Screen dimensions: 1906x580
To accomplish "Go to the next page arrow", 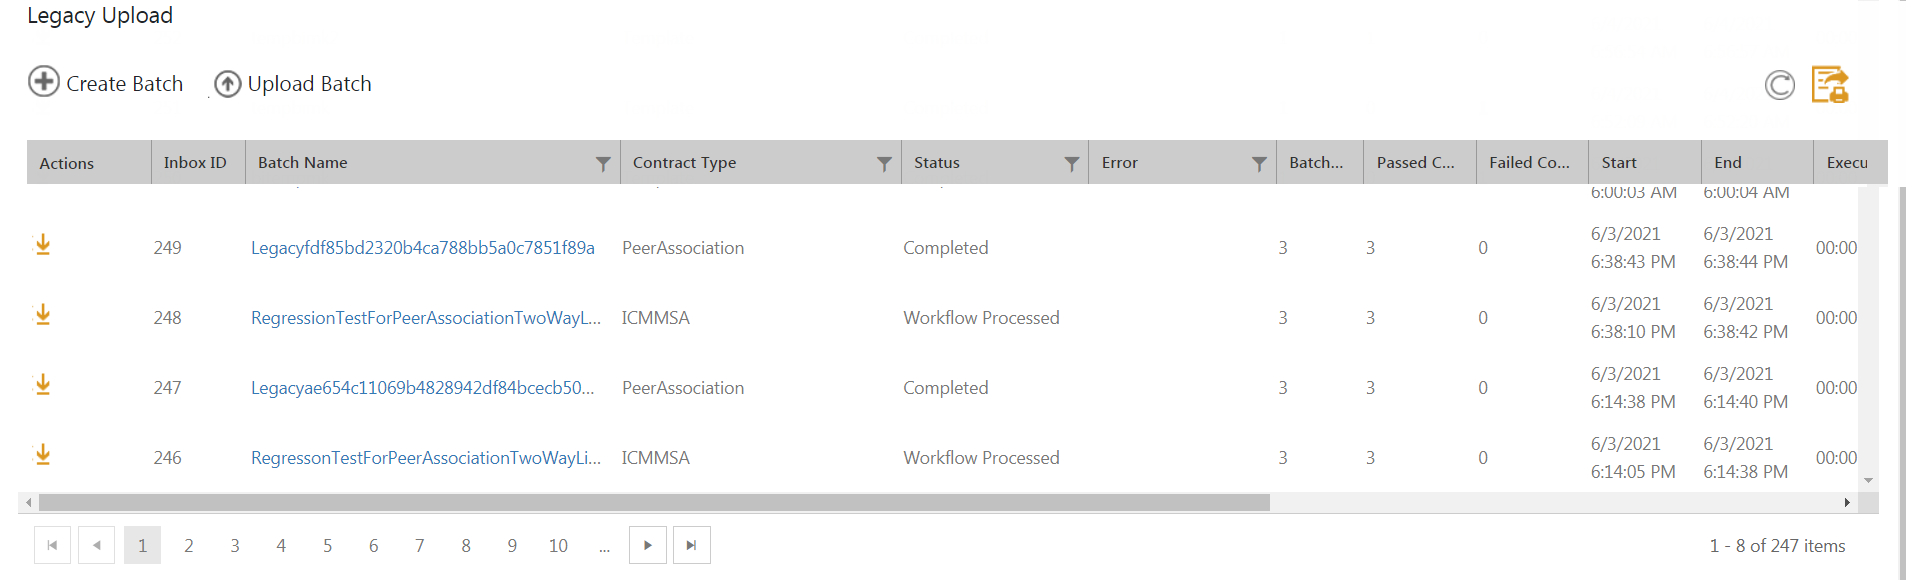I will 648,546.
